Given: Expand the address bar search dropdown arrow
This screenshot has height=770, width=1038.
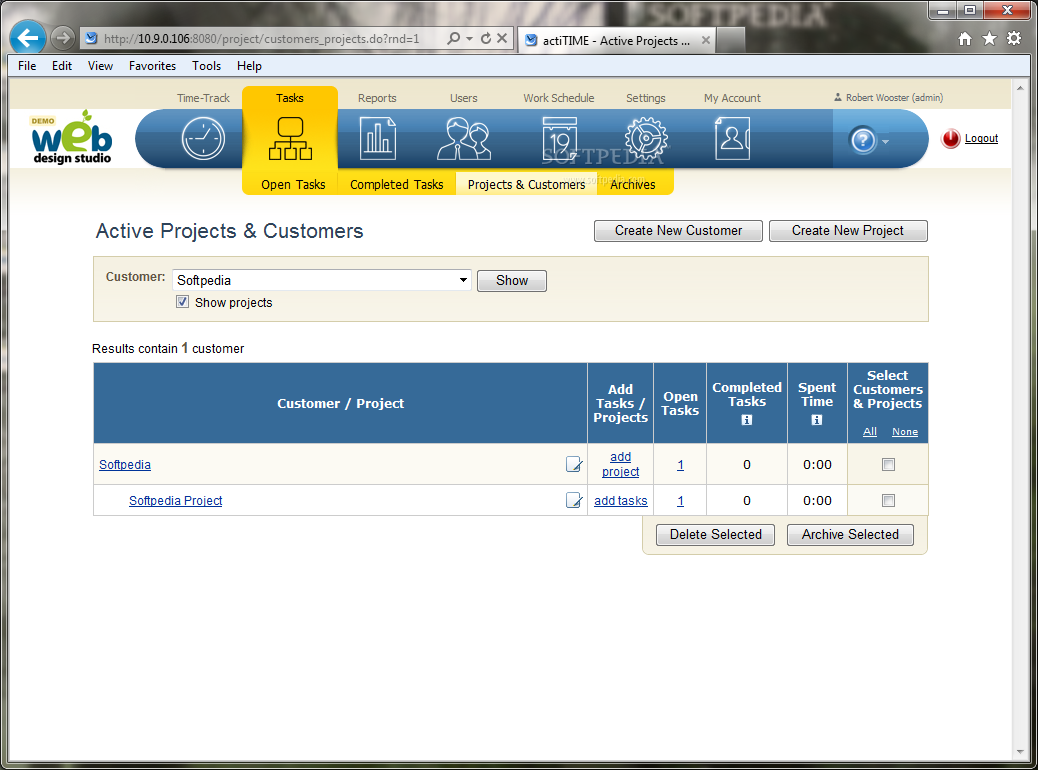Looking at the screenshot, I should pos(469,38).
